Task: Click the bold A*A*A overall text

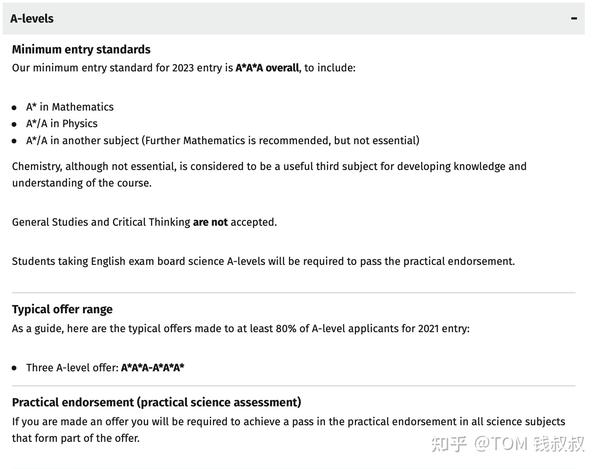Action: point(267,68)
